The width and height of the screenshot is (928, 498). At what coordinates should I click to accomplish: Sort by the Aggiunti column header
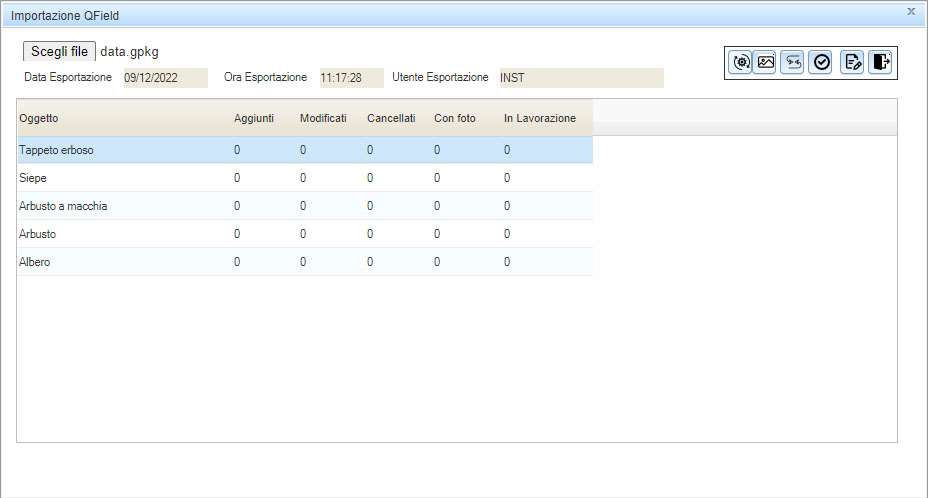pos(253,118)
